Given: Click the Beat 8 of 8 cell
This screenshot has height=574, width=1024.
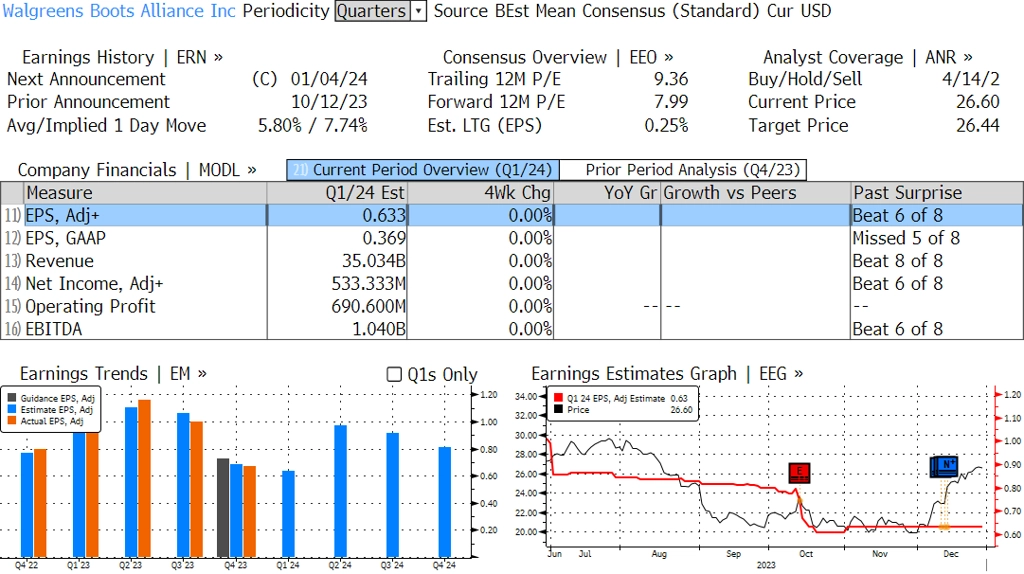Looking at the screenshot, I should 898,261.
